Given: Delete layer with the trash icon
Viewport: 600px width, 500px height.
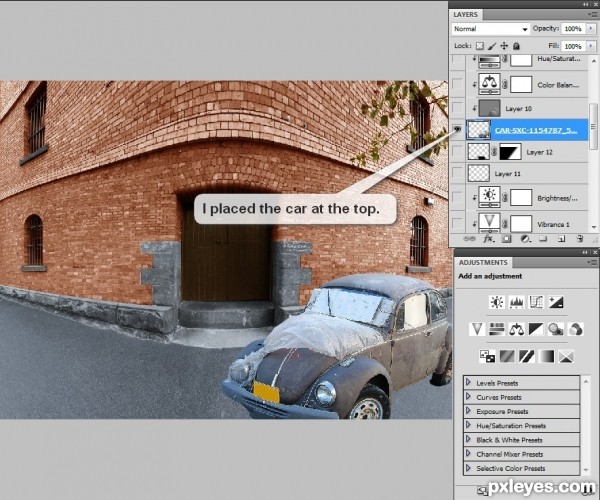Looking at the screenshot, I should 580,239.
